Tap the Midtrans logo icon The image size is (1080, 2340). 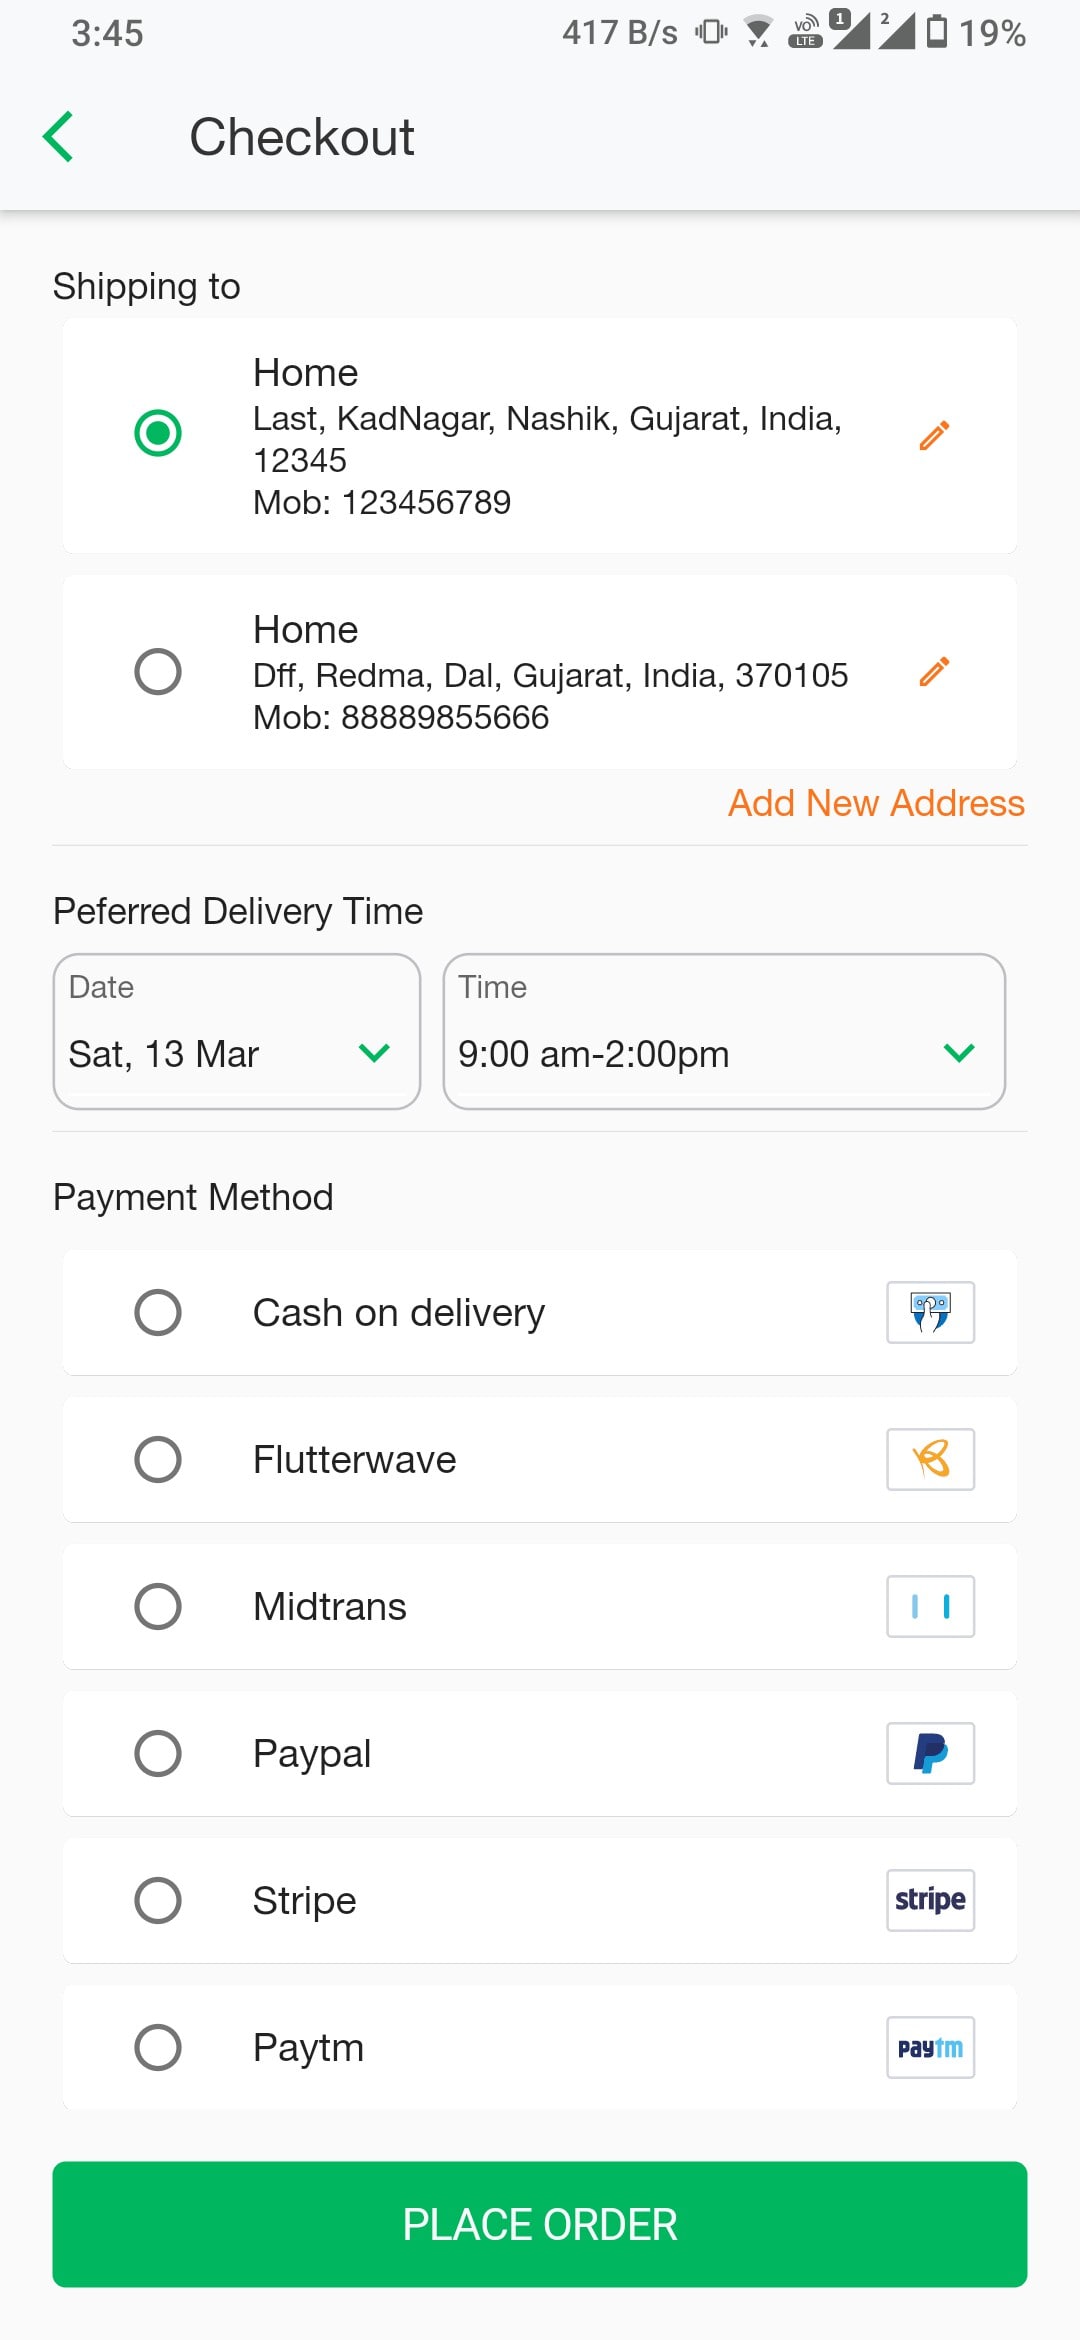click(930, 1606)
